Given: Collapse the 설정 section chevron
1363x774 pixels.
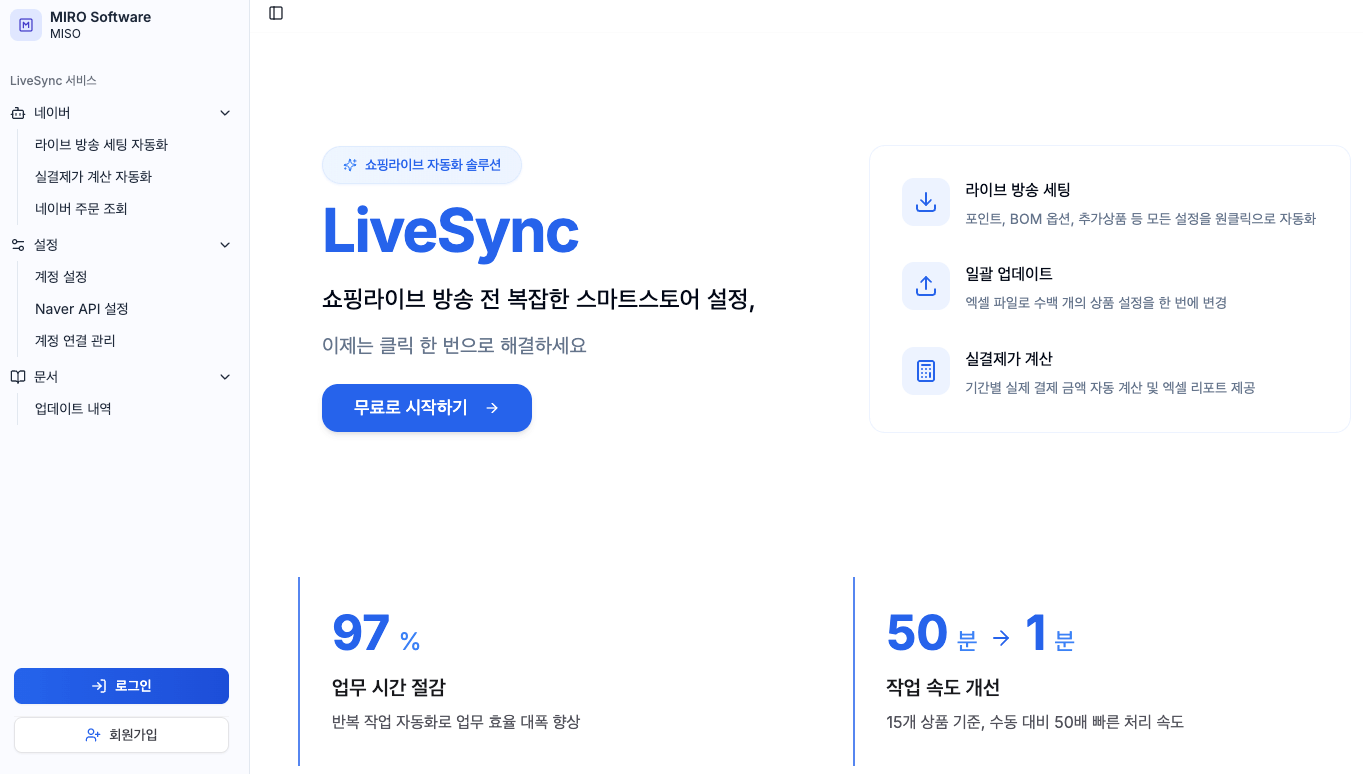Looking at the screenshot, I should pyautogui.click(x=225, y=245).
